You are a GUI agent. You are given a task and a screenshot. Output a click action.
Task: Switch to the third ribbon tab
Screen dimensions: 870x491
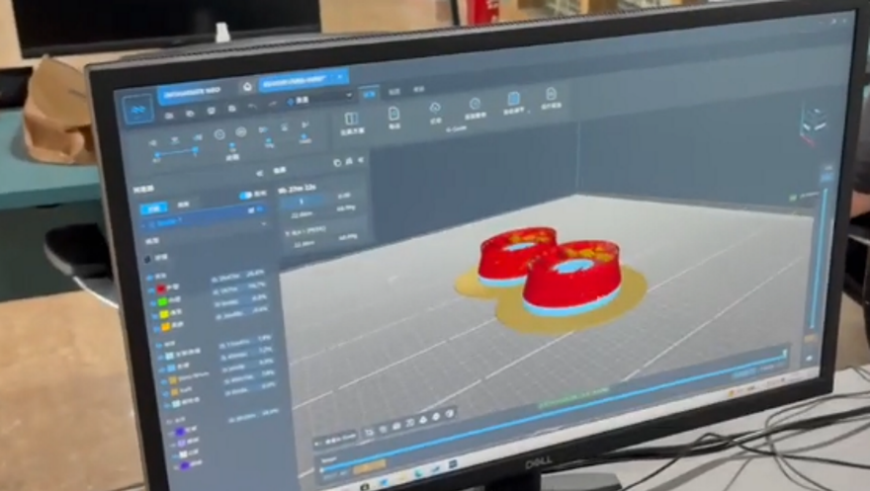tap(419, 89)
